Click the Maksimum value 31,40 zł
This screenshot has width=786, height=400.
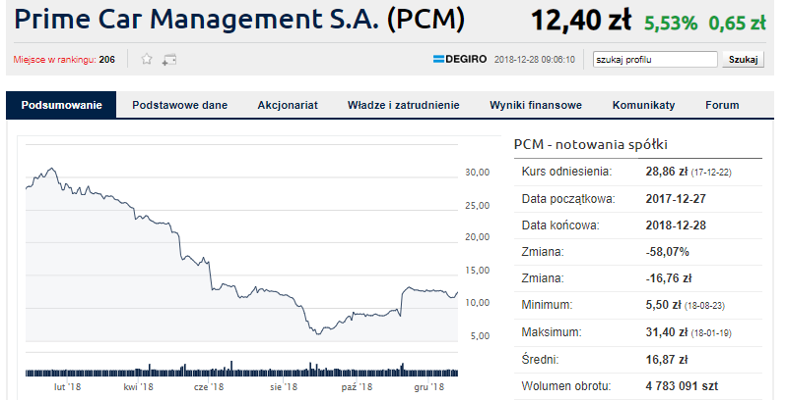click(666, 332)
